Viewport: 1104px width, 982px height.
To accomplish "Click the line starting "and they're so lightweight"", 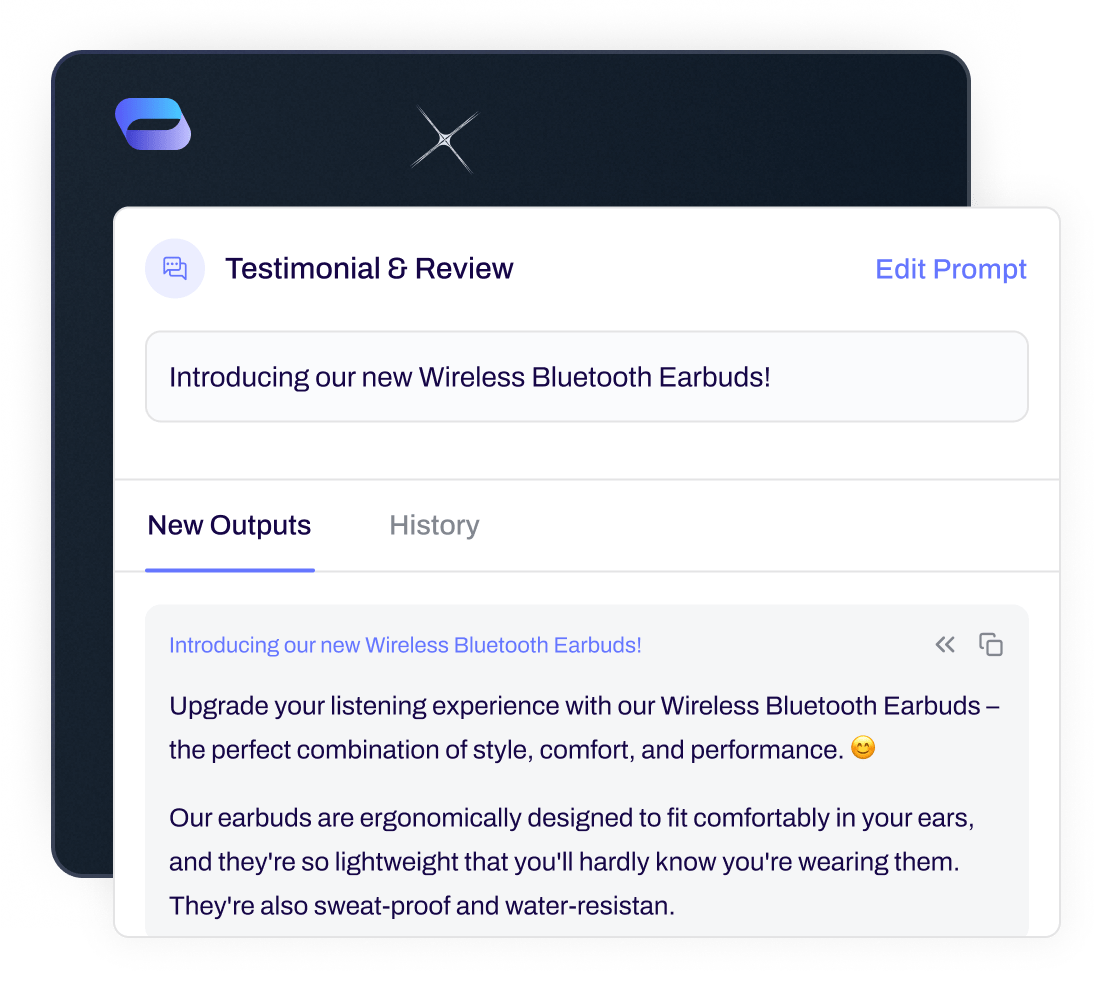I will coord(564,862).
